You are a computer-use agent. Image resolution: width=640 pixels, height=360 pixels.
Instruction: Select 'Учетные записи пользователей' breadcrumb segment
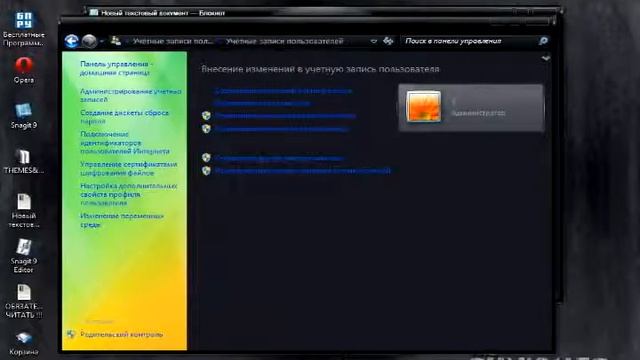[284, 41]
